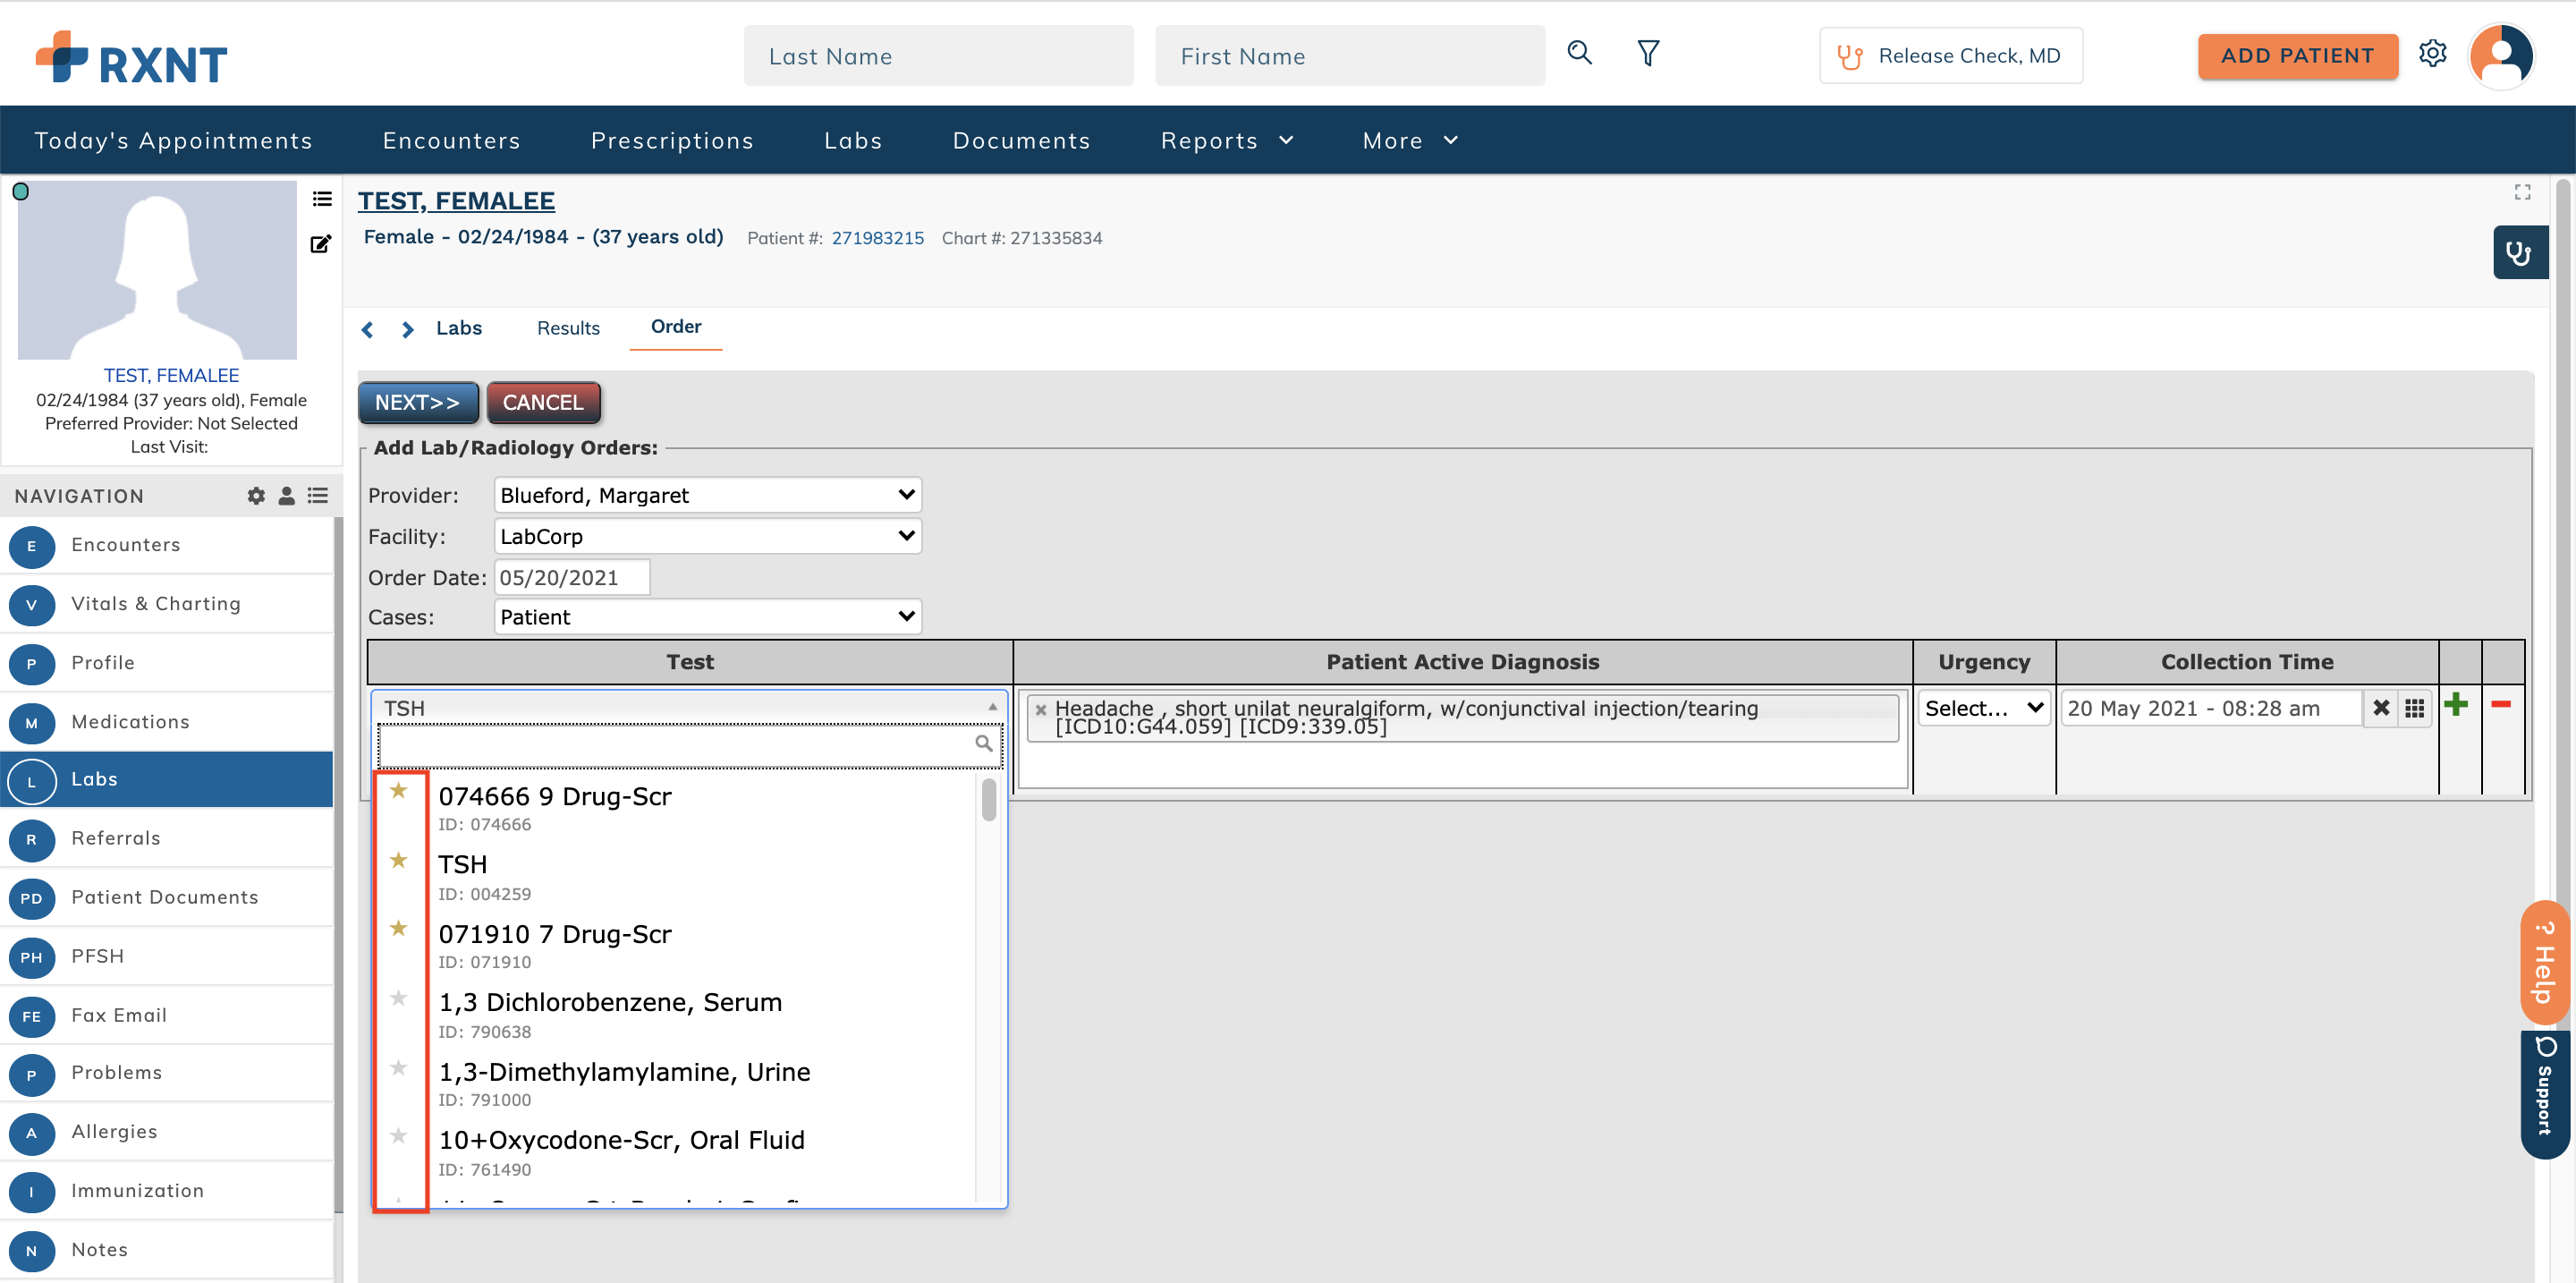Click the CANCEL button
The image size is (2576, 1283).
[x=543, y=402]
